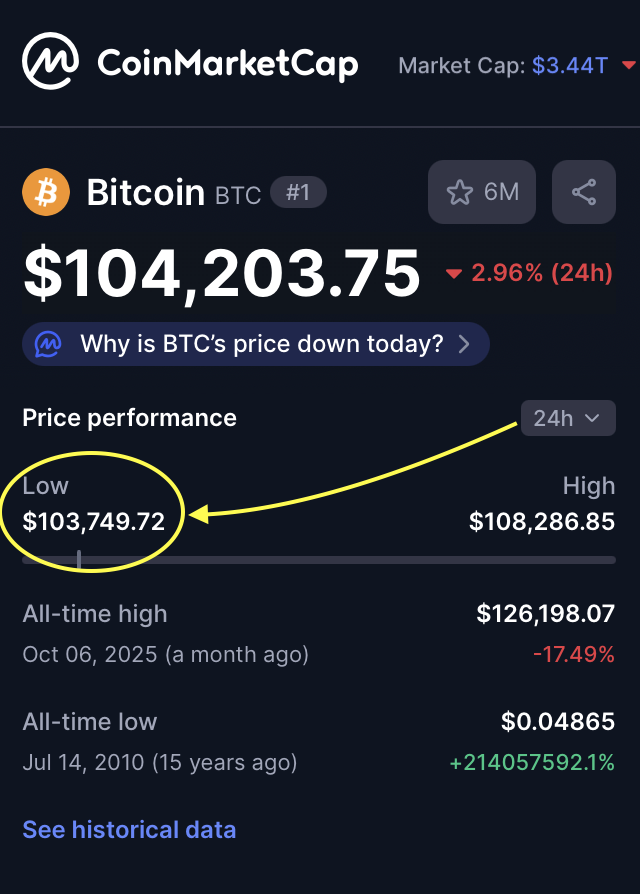The width and height of the screenshot is (640, 894).
Task: Click the red price-down triangle indicator
Action: point(454,274)
